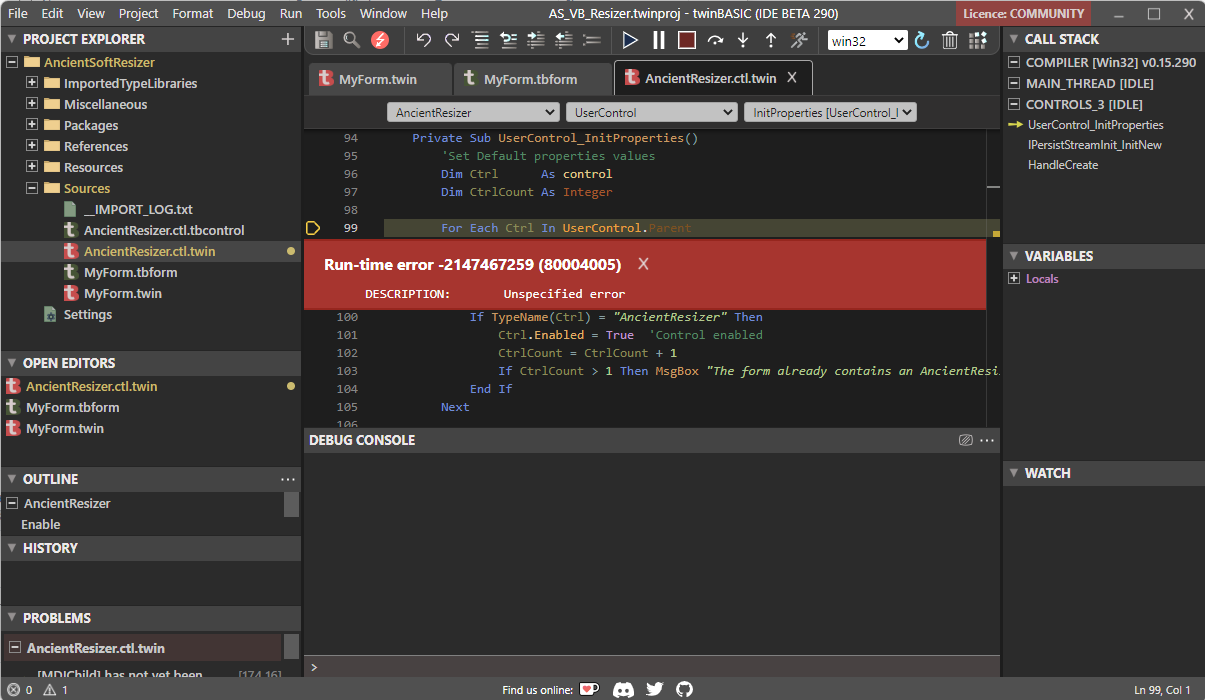
Task: Pause execution with the Pause icon
Action: coord(658,40)
